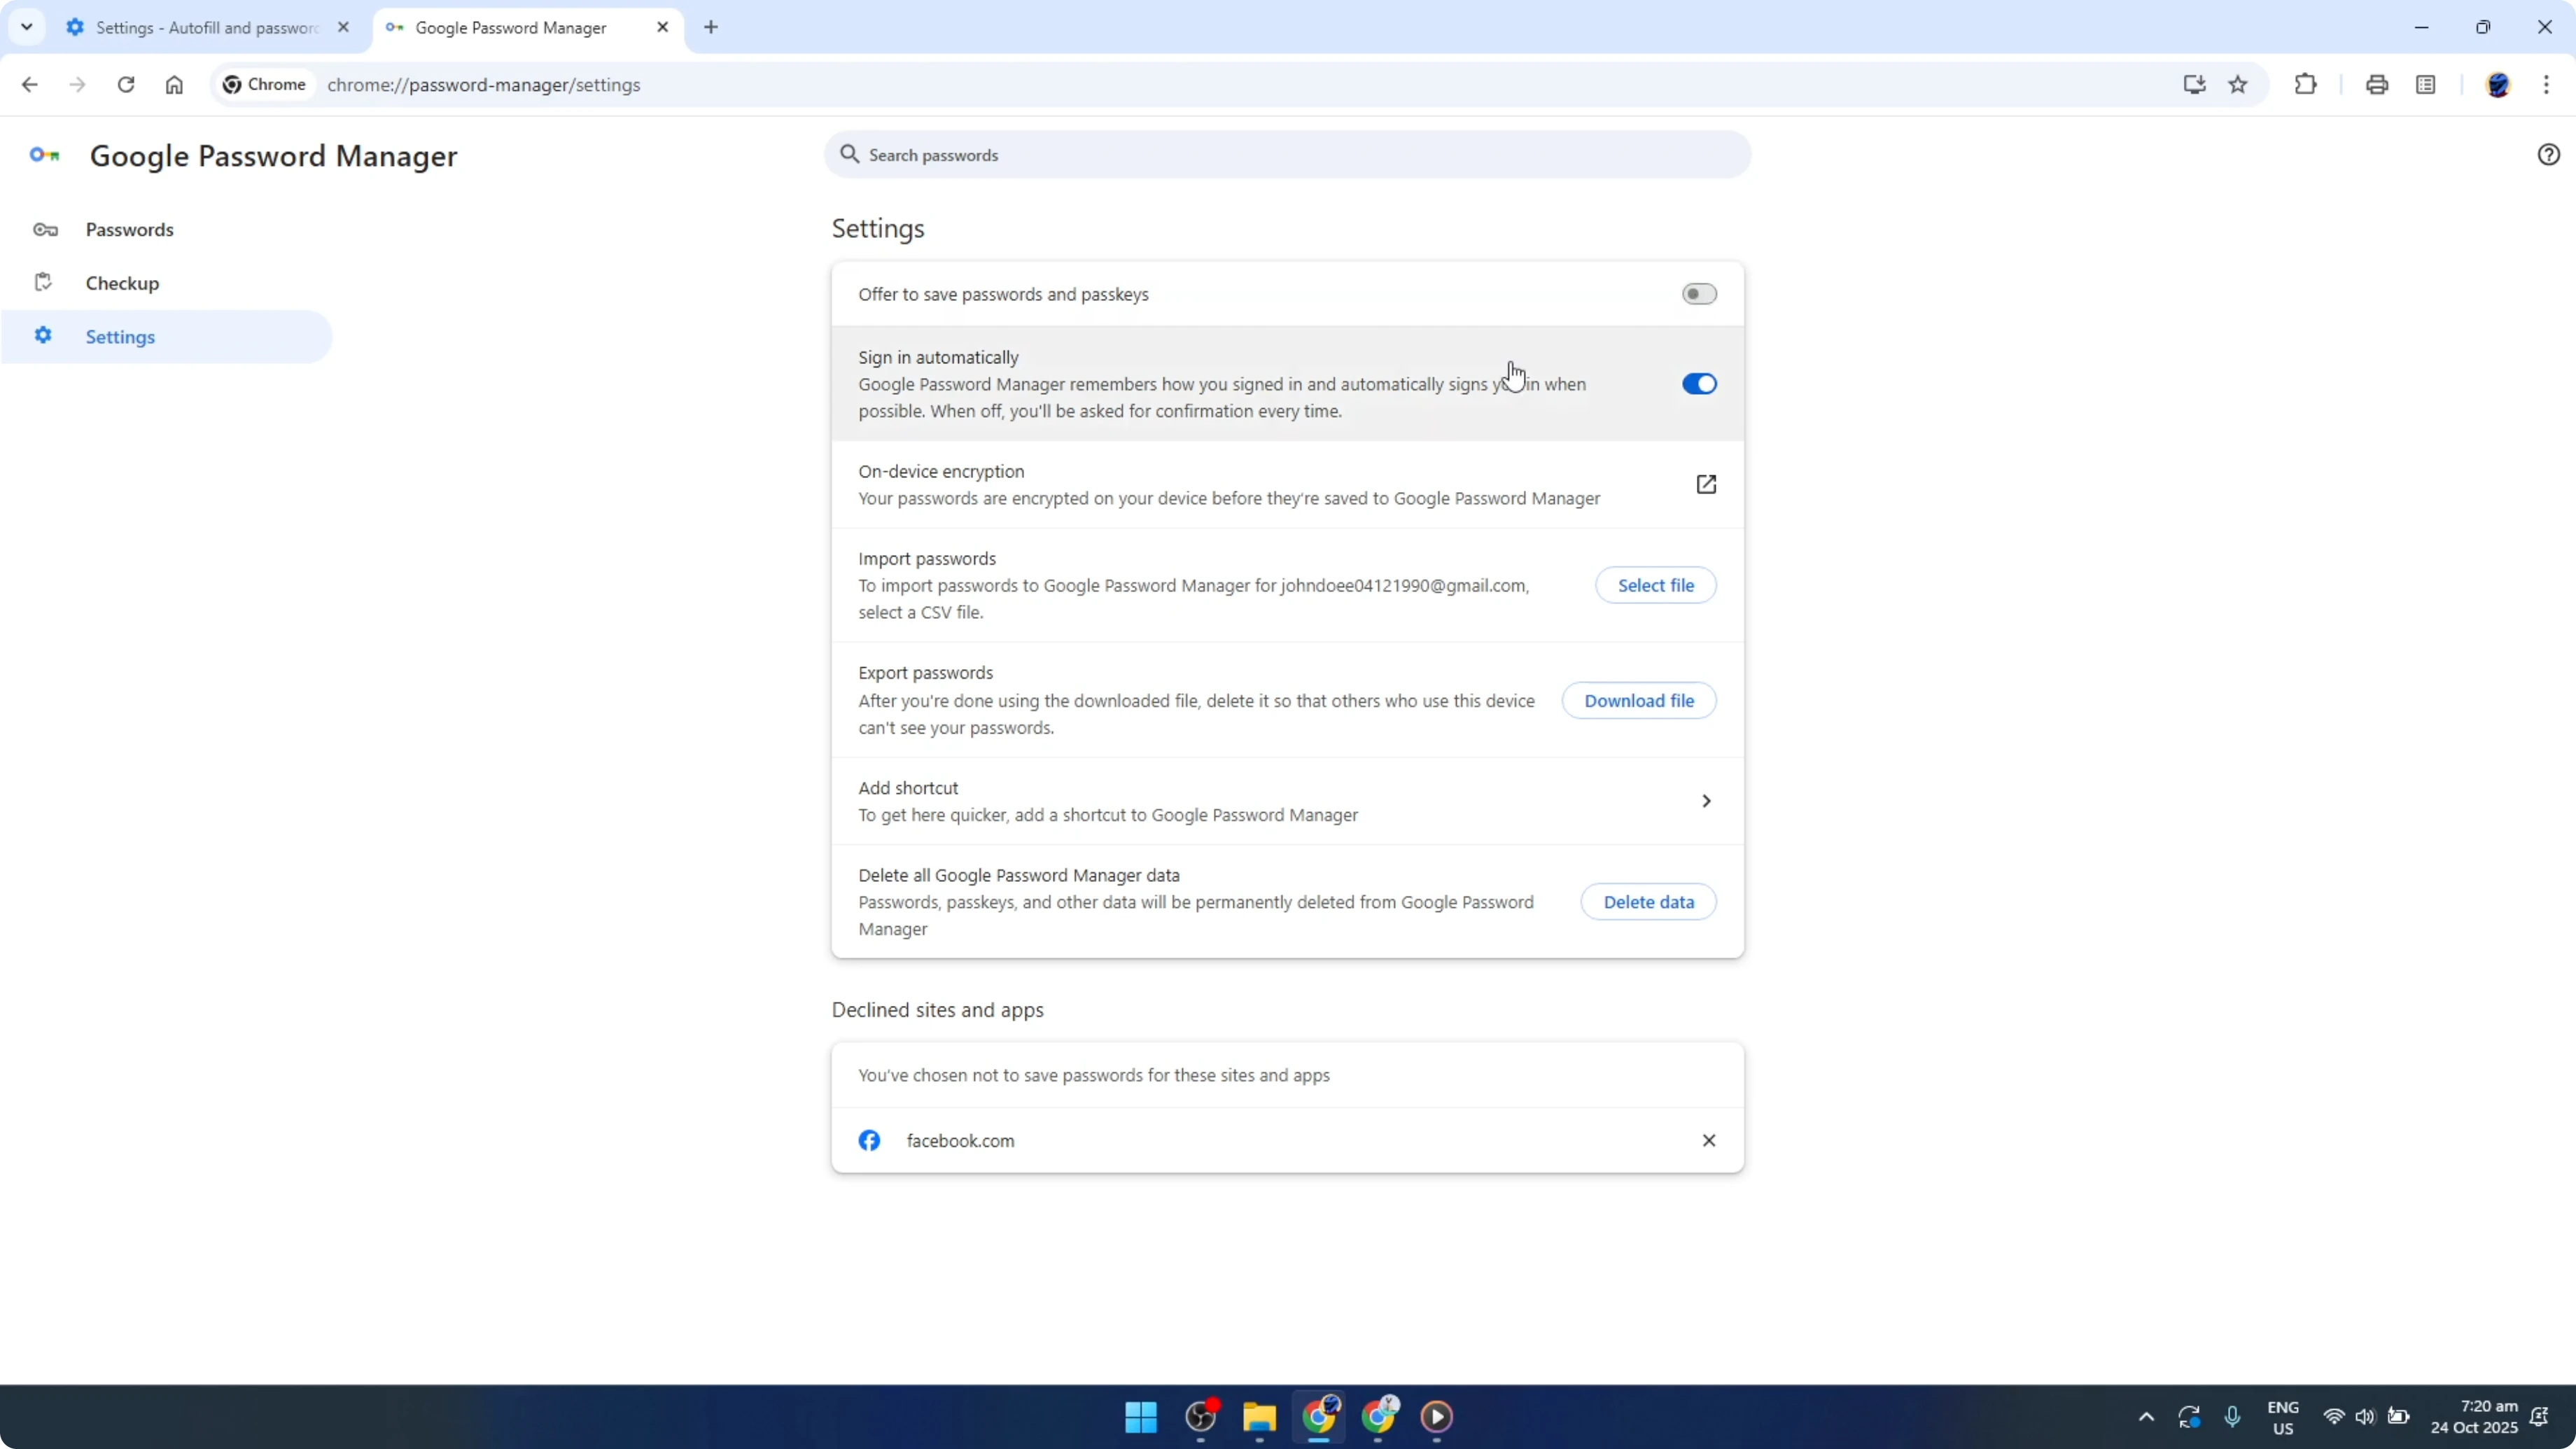The image size is (2576, 1449).
Task: Focus the Search passwords field
Action: [1287, 155]
